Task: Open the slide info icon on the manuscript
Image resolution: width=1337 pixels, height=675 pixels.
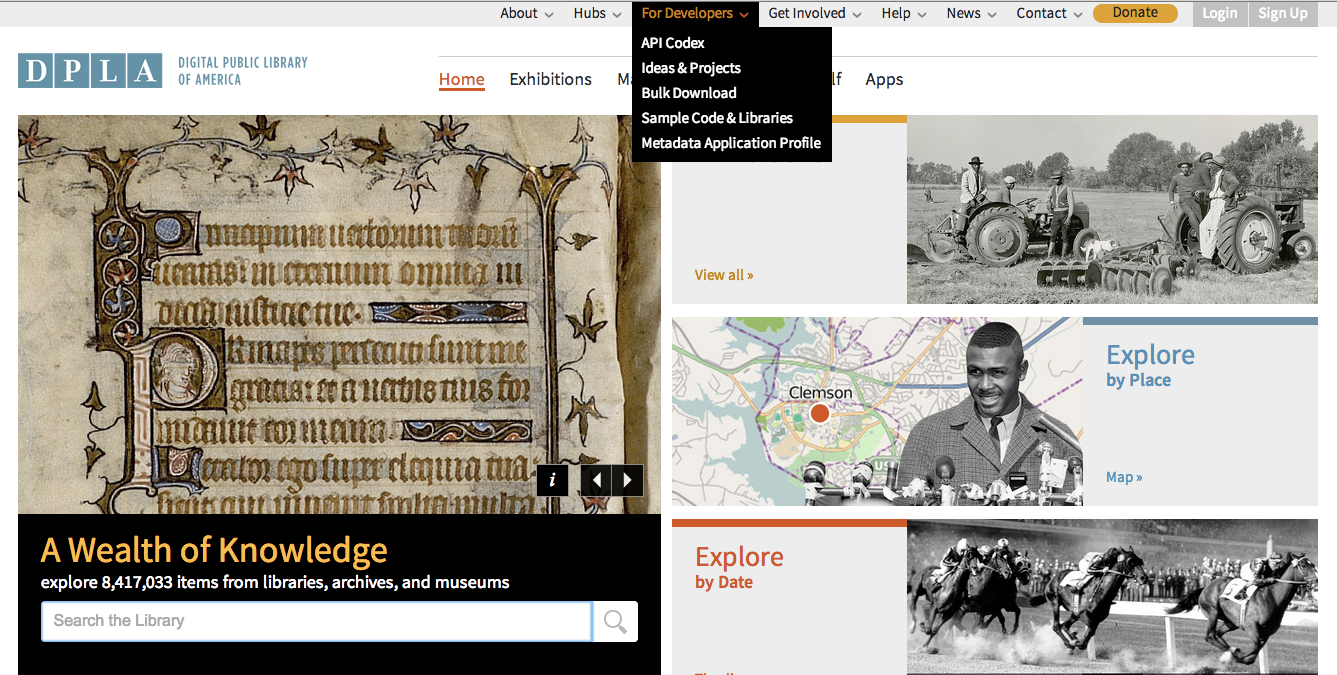Action: (552, 480)
